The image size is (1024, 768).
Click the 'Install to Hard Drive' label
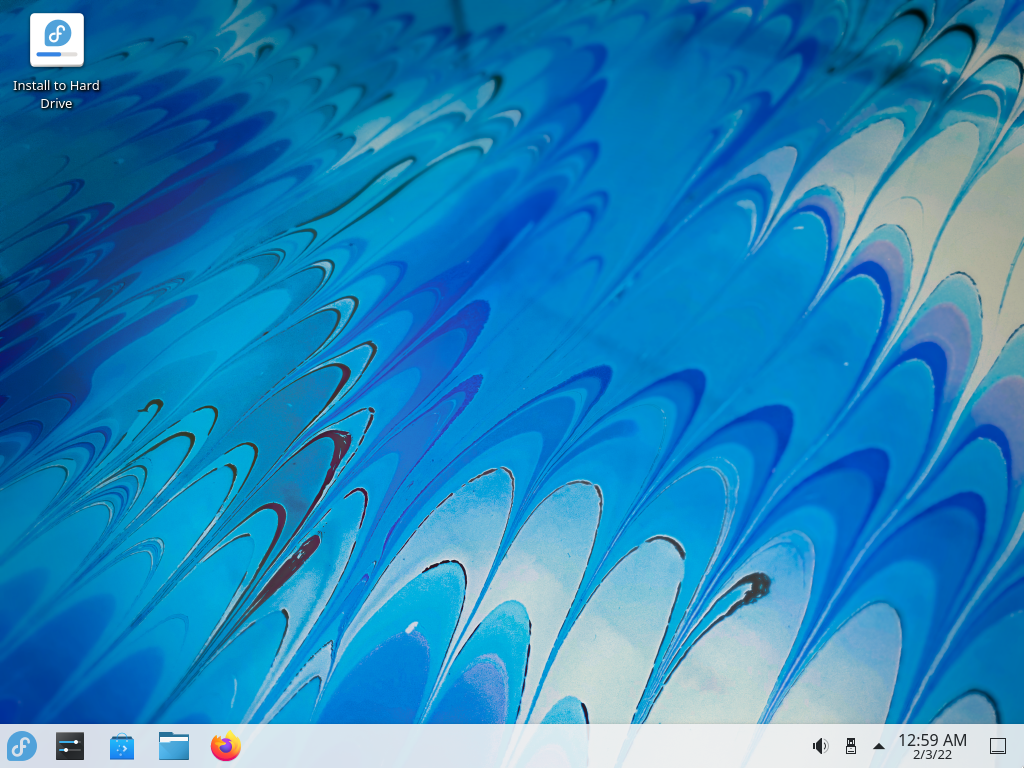[56, 95]
